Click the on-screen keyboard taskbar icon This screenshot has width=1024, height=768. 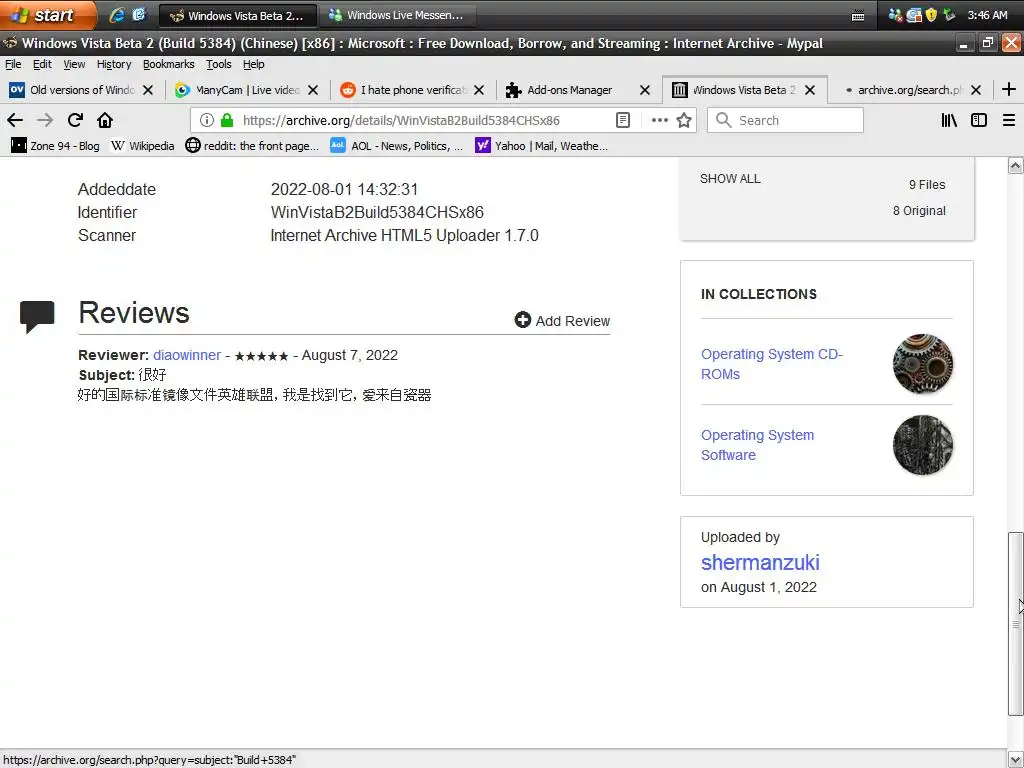tap(858, 16)
